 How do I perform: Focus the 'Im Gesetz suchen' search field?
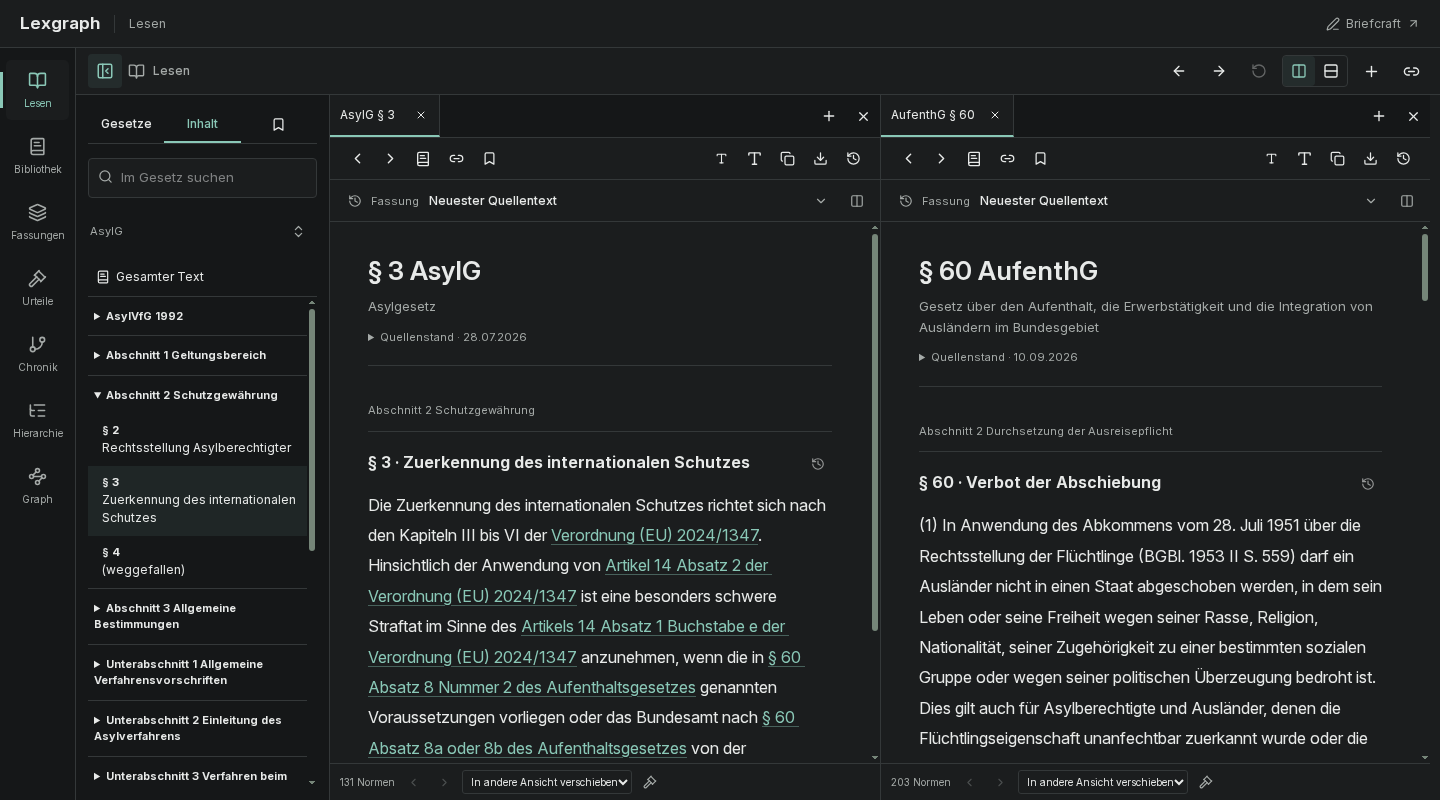pyautogui.click(x=202, y=178)
